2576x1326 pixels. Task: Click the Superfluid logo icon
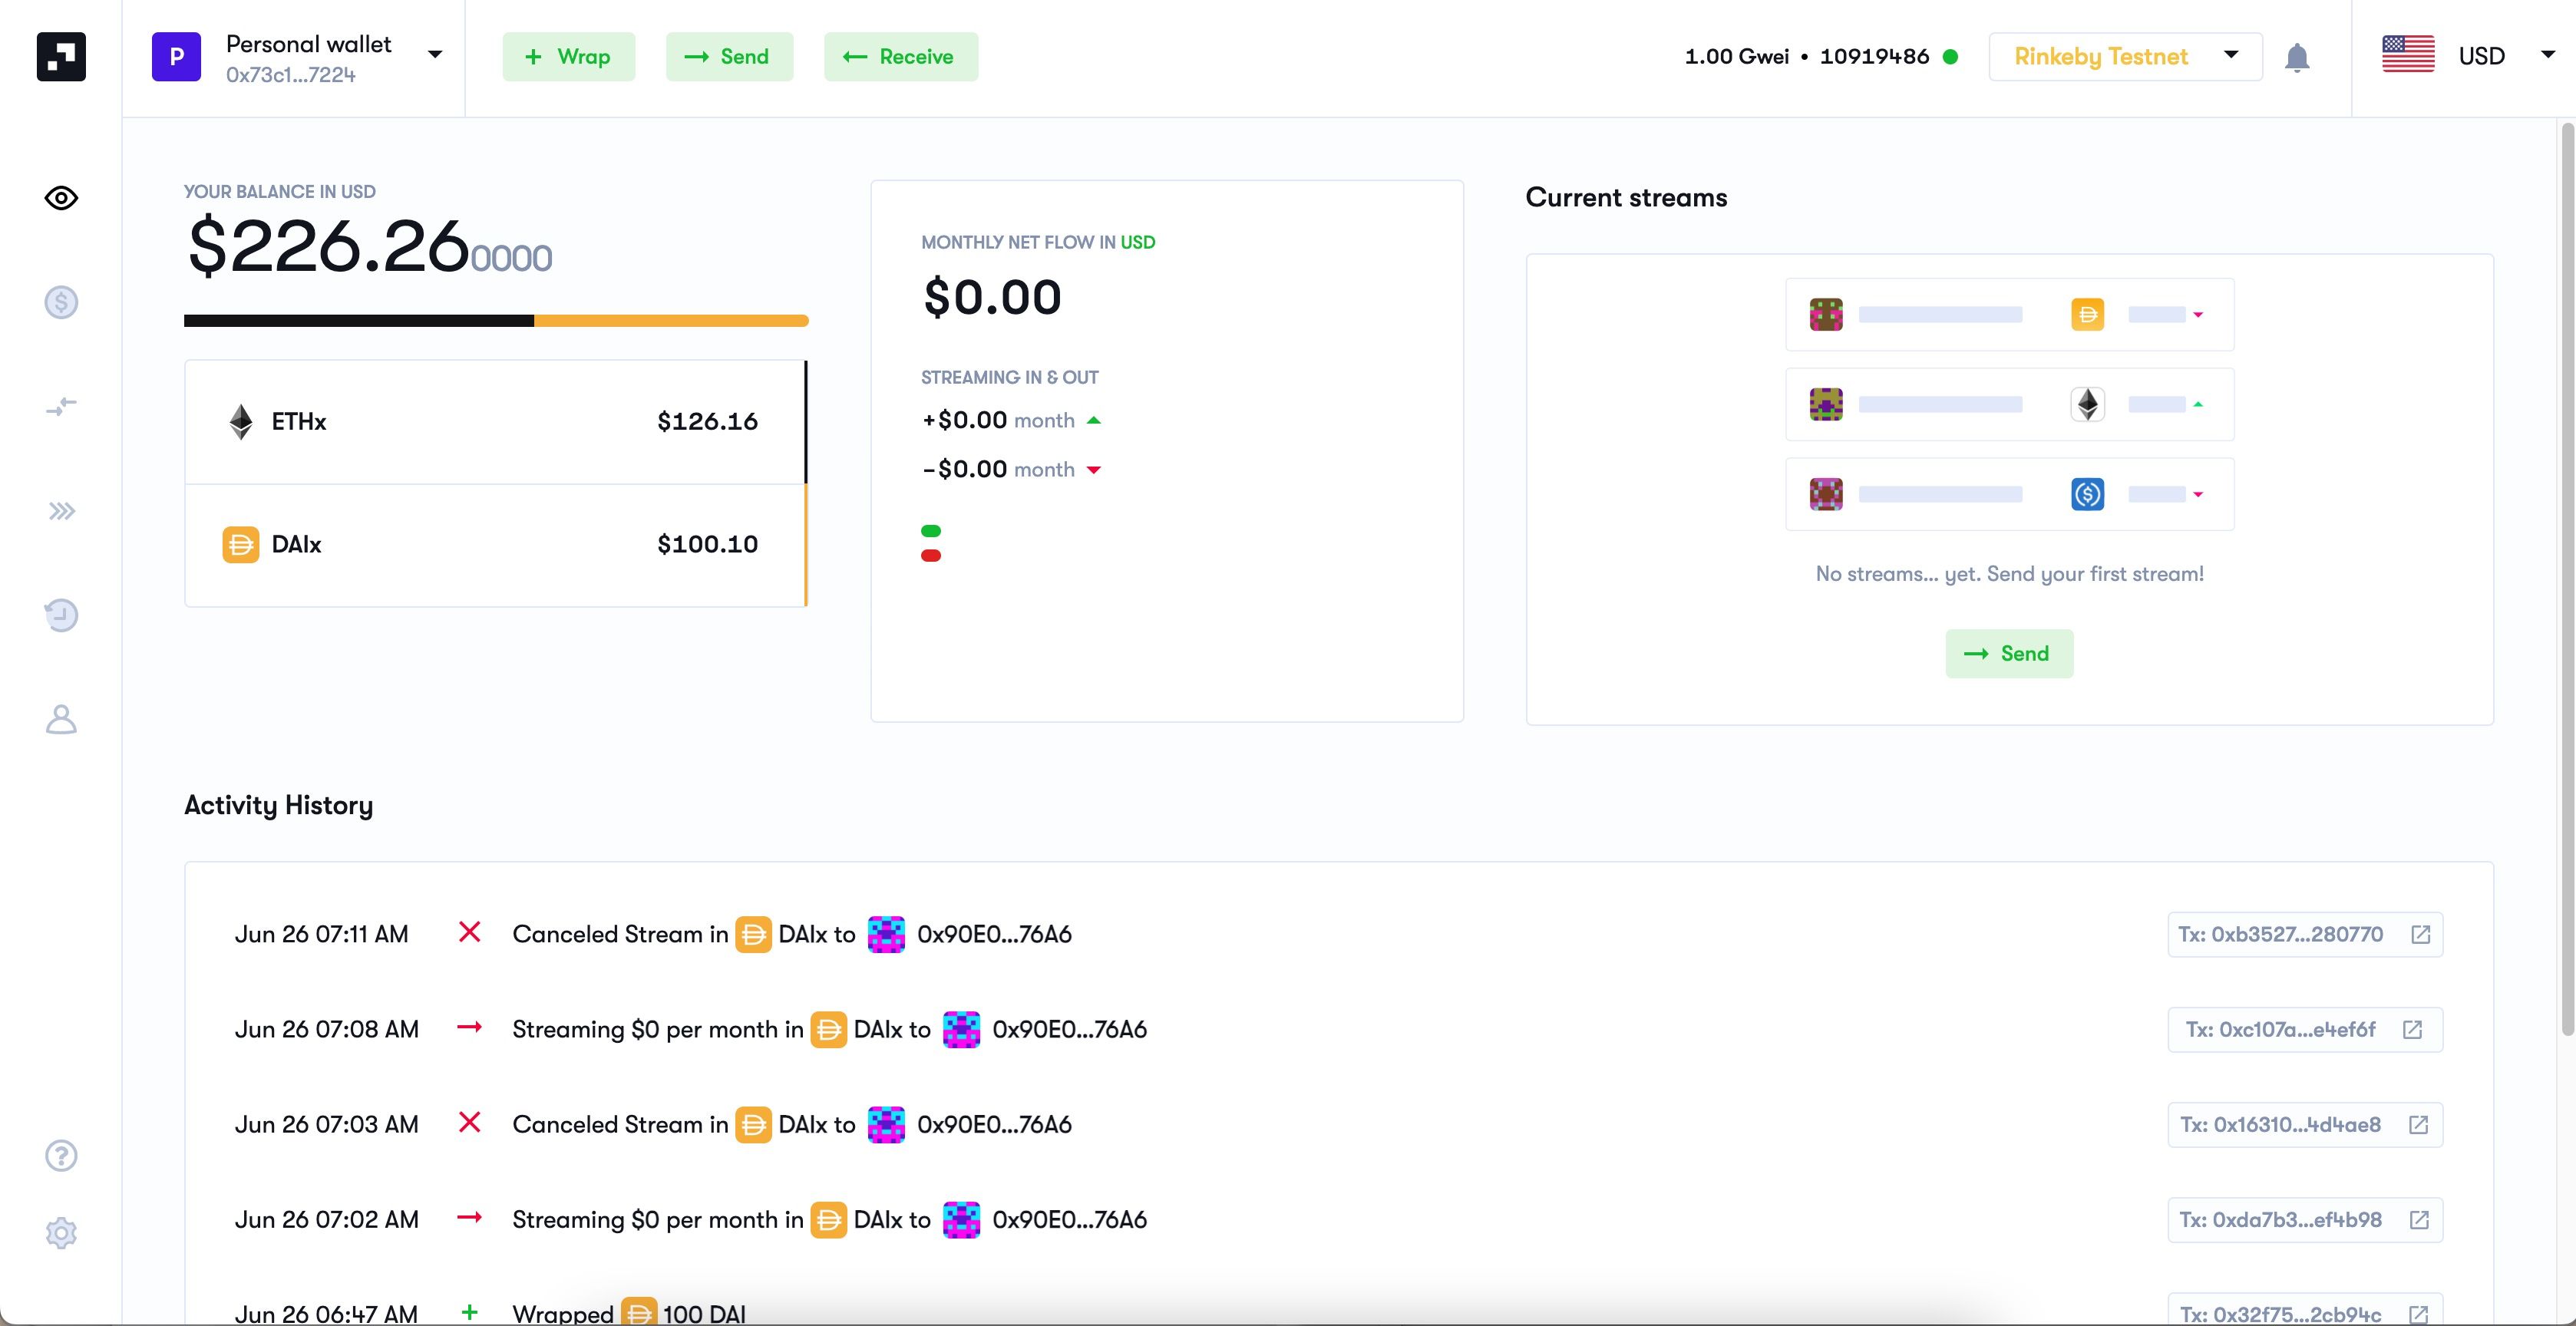(x=61, y=56)
